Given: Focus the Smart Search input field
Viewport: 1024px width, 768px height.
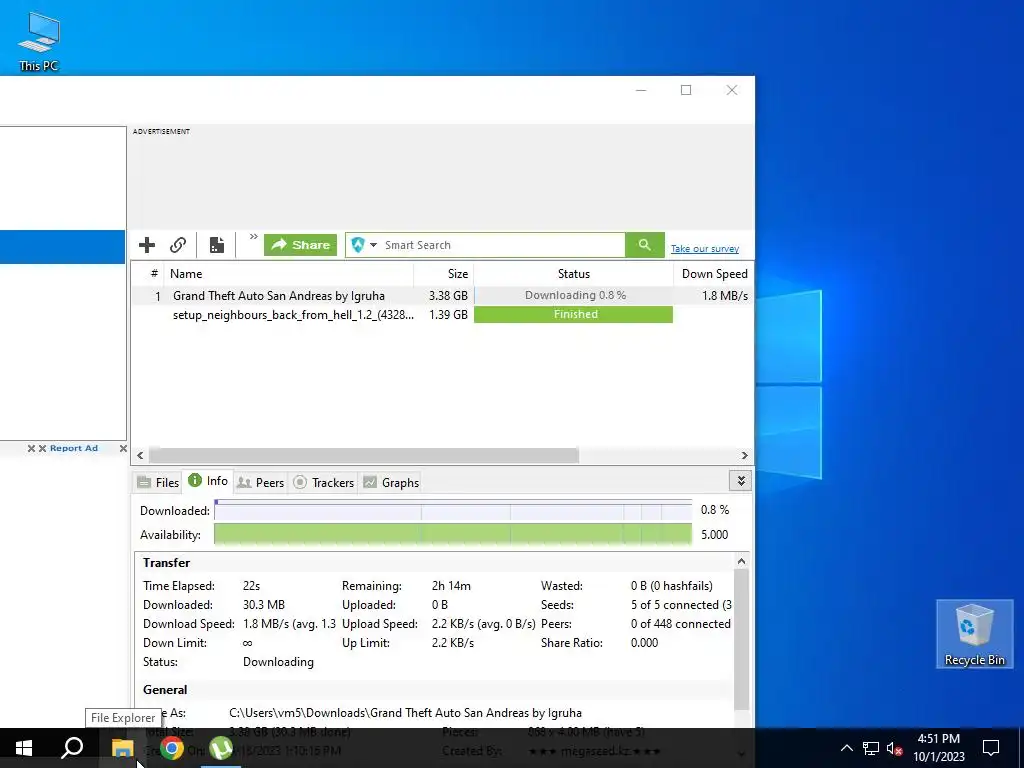Looking at the screenshot, I should (503, 245).
